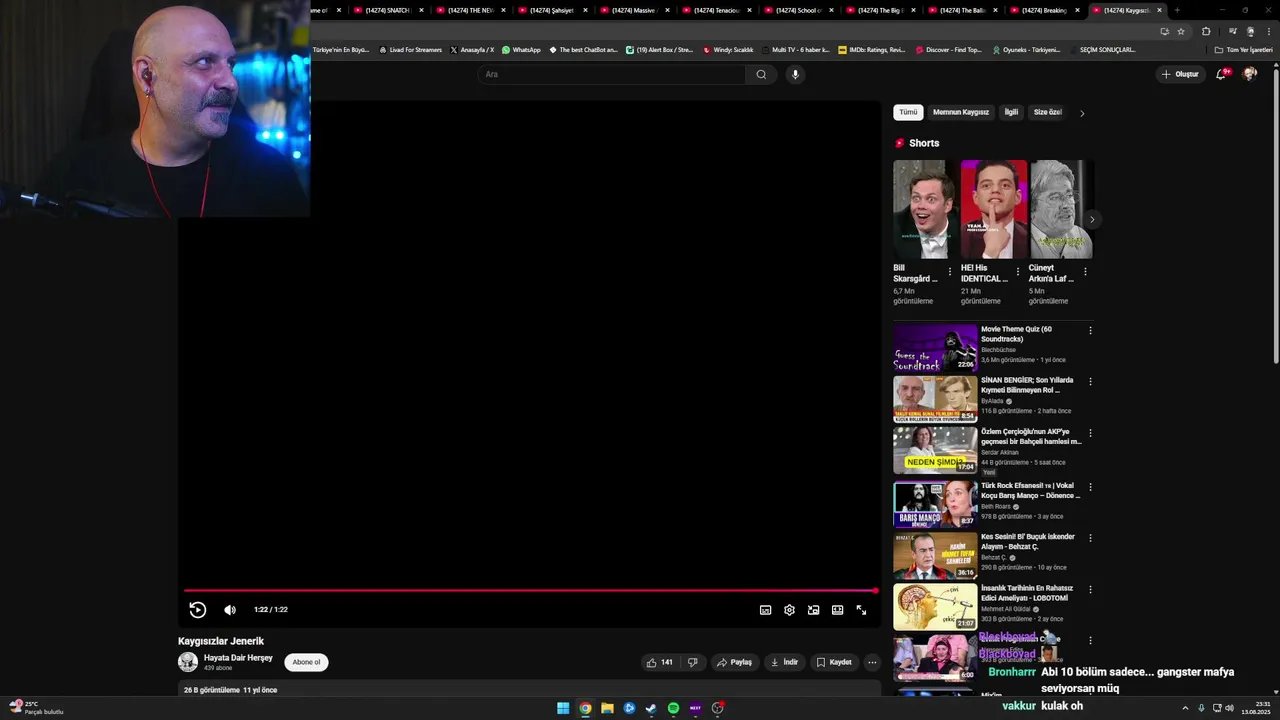Open Spotify from the taskbar

[673, 708]
